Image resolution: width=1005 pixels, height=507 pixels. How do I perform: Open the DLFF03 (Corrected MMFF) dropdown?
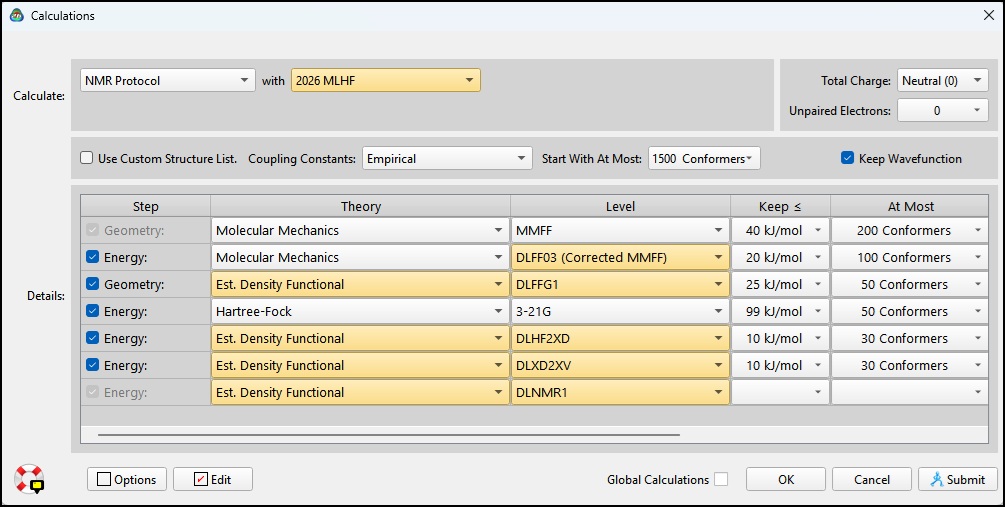620,257
